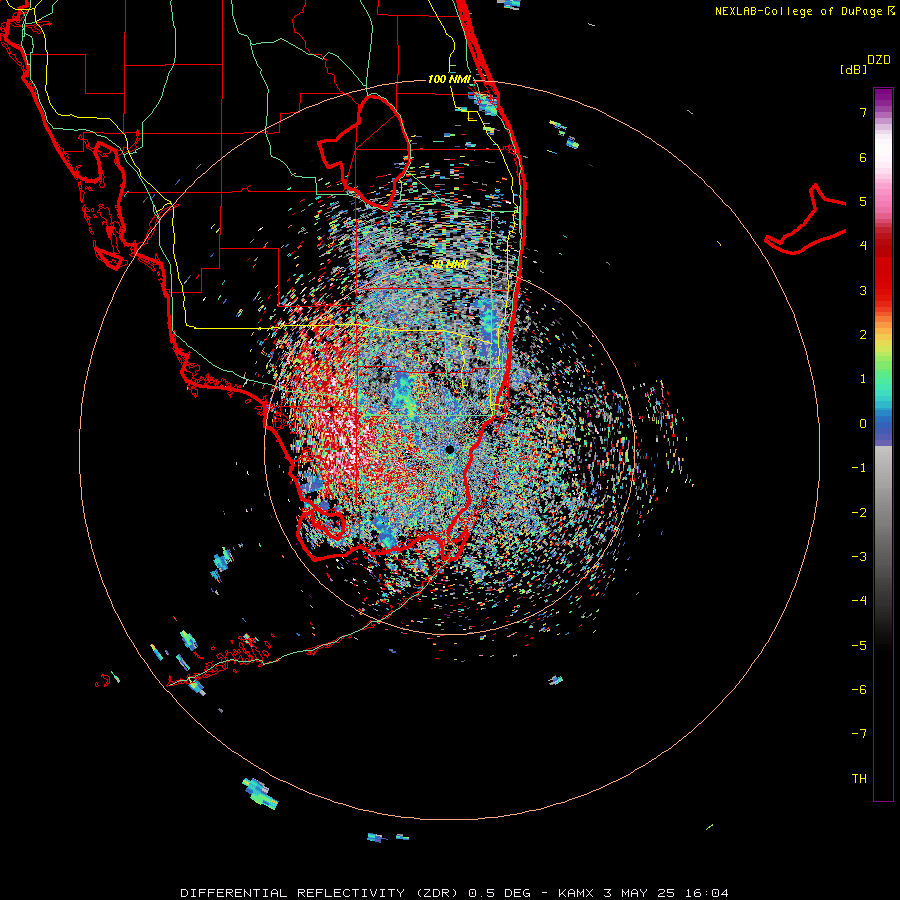The image size is (900, 900).
Task: Click the KAMX radar site black dot
Action: (450, 449)
